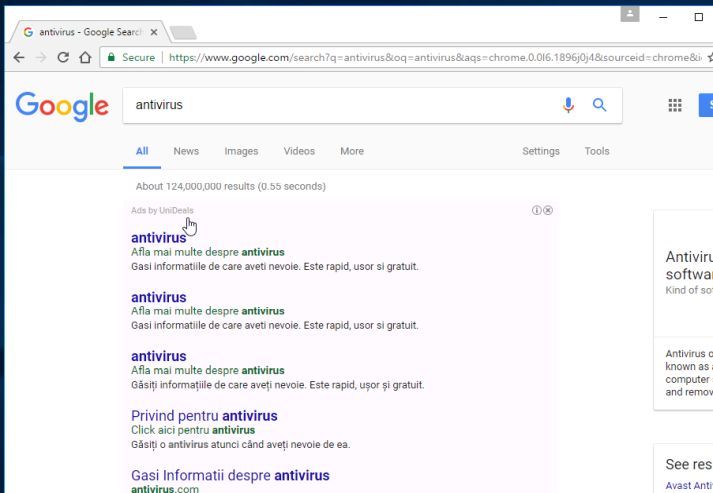
Task: Switch to the News tab
Action: click(x=186, y=151)
